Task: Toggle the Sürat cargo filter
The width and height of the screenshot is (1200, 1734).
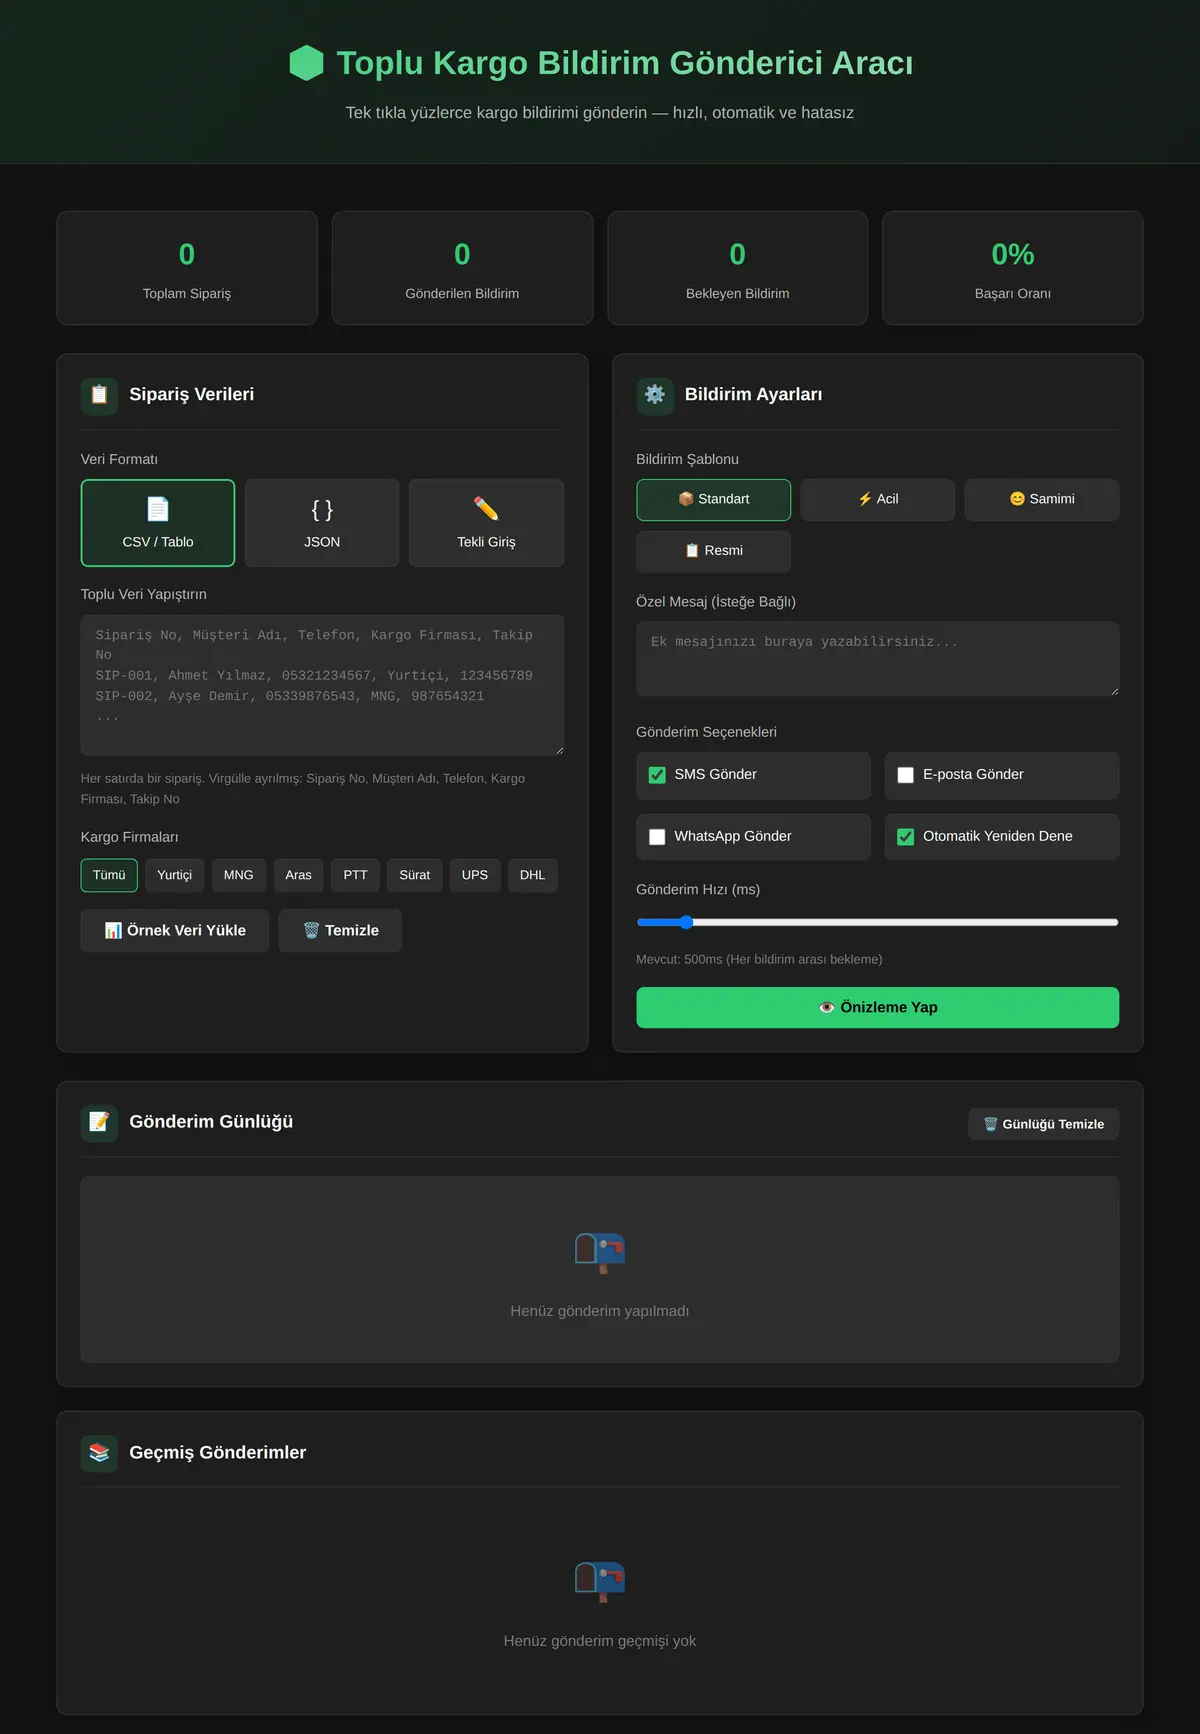Action: tap(415, 875)
